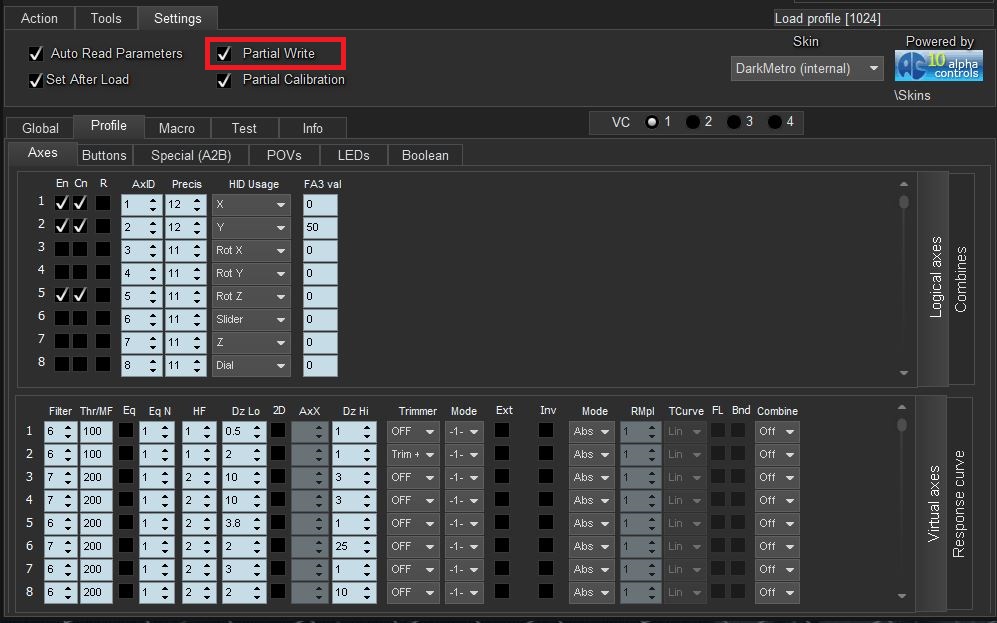Open the Tools menu tab
Image resolution: width=997 pixels, height=623 pixels.
pyautogui.click(x=106, y=18)
